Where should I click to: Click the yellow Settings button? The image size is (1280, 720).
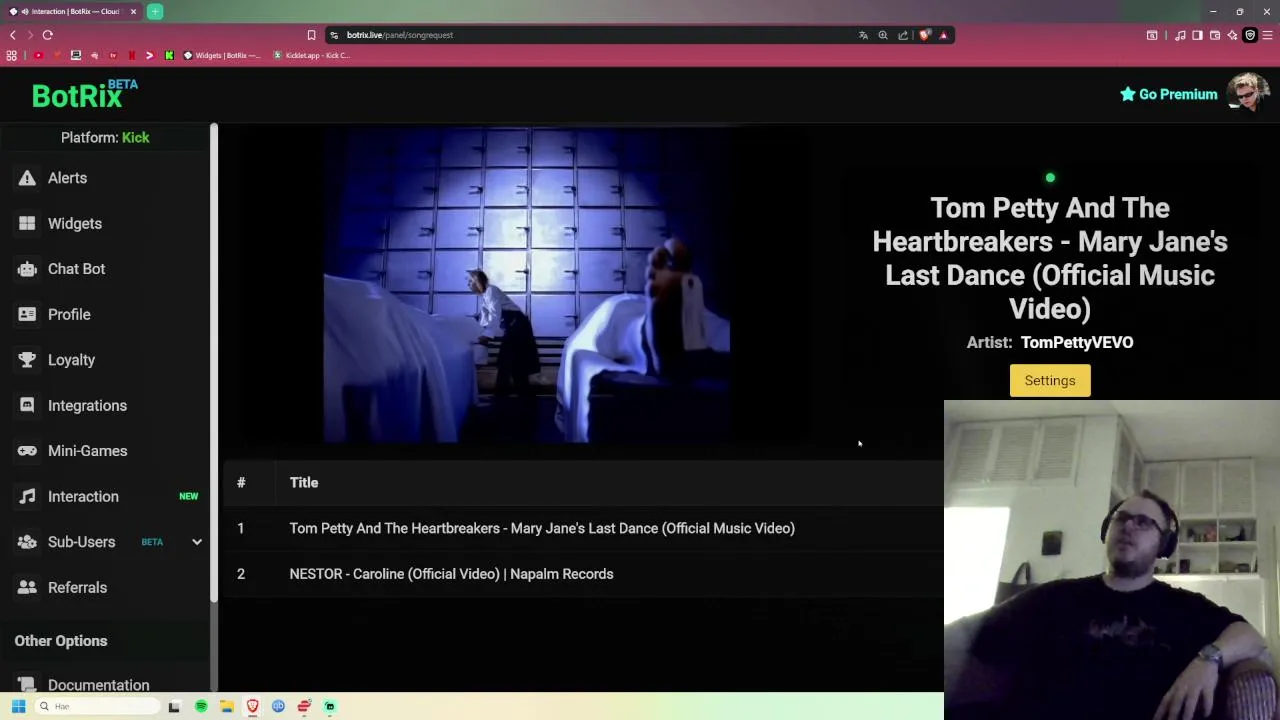pos(1050,380)
